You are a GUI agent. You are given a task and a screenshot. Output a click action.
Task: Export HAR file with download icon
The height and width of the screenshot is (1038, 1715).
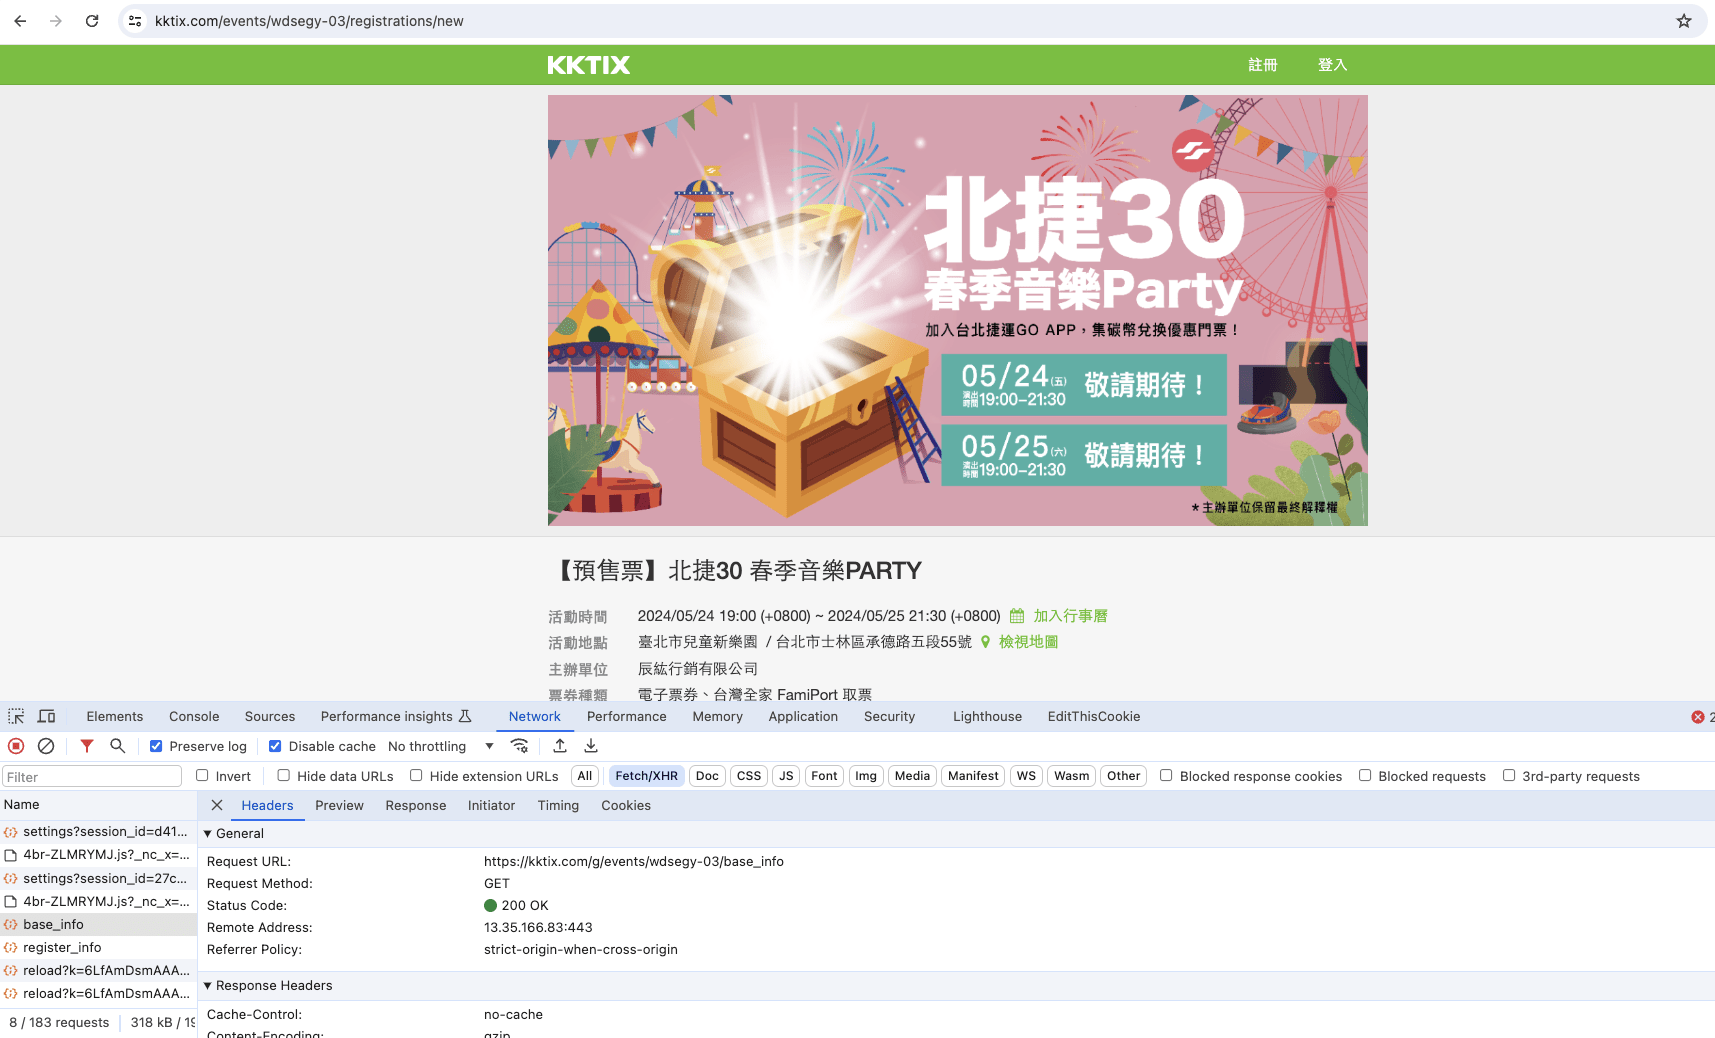click(x=591, y=746)
